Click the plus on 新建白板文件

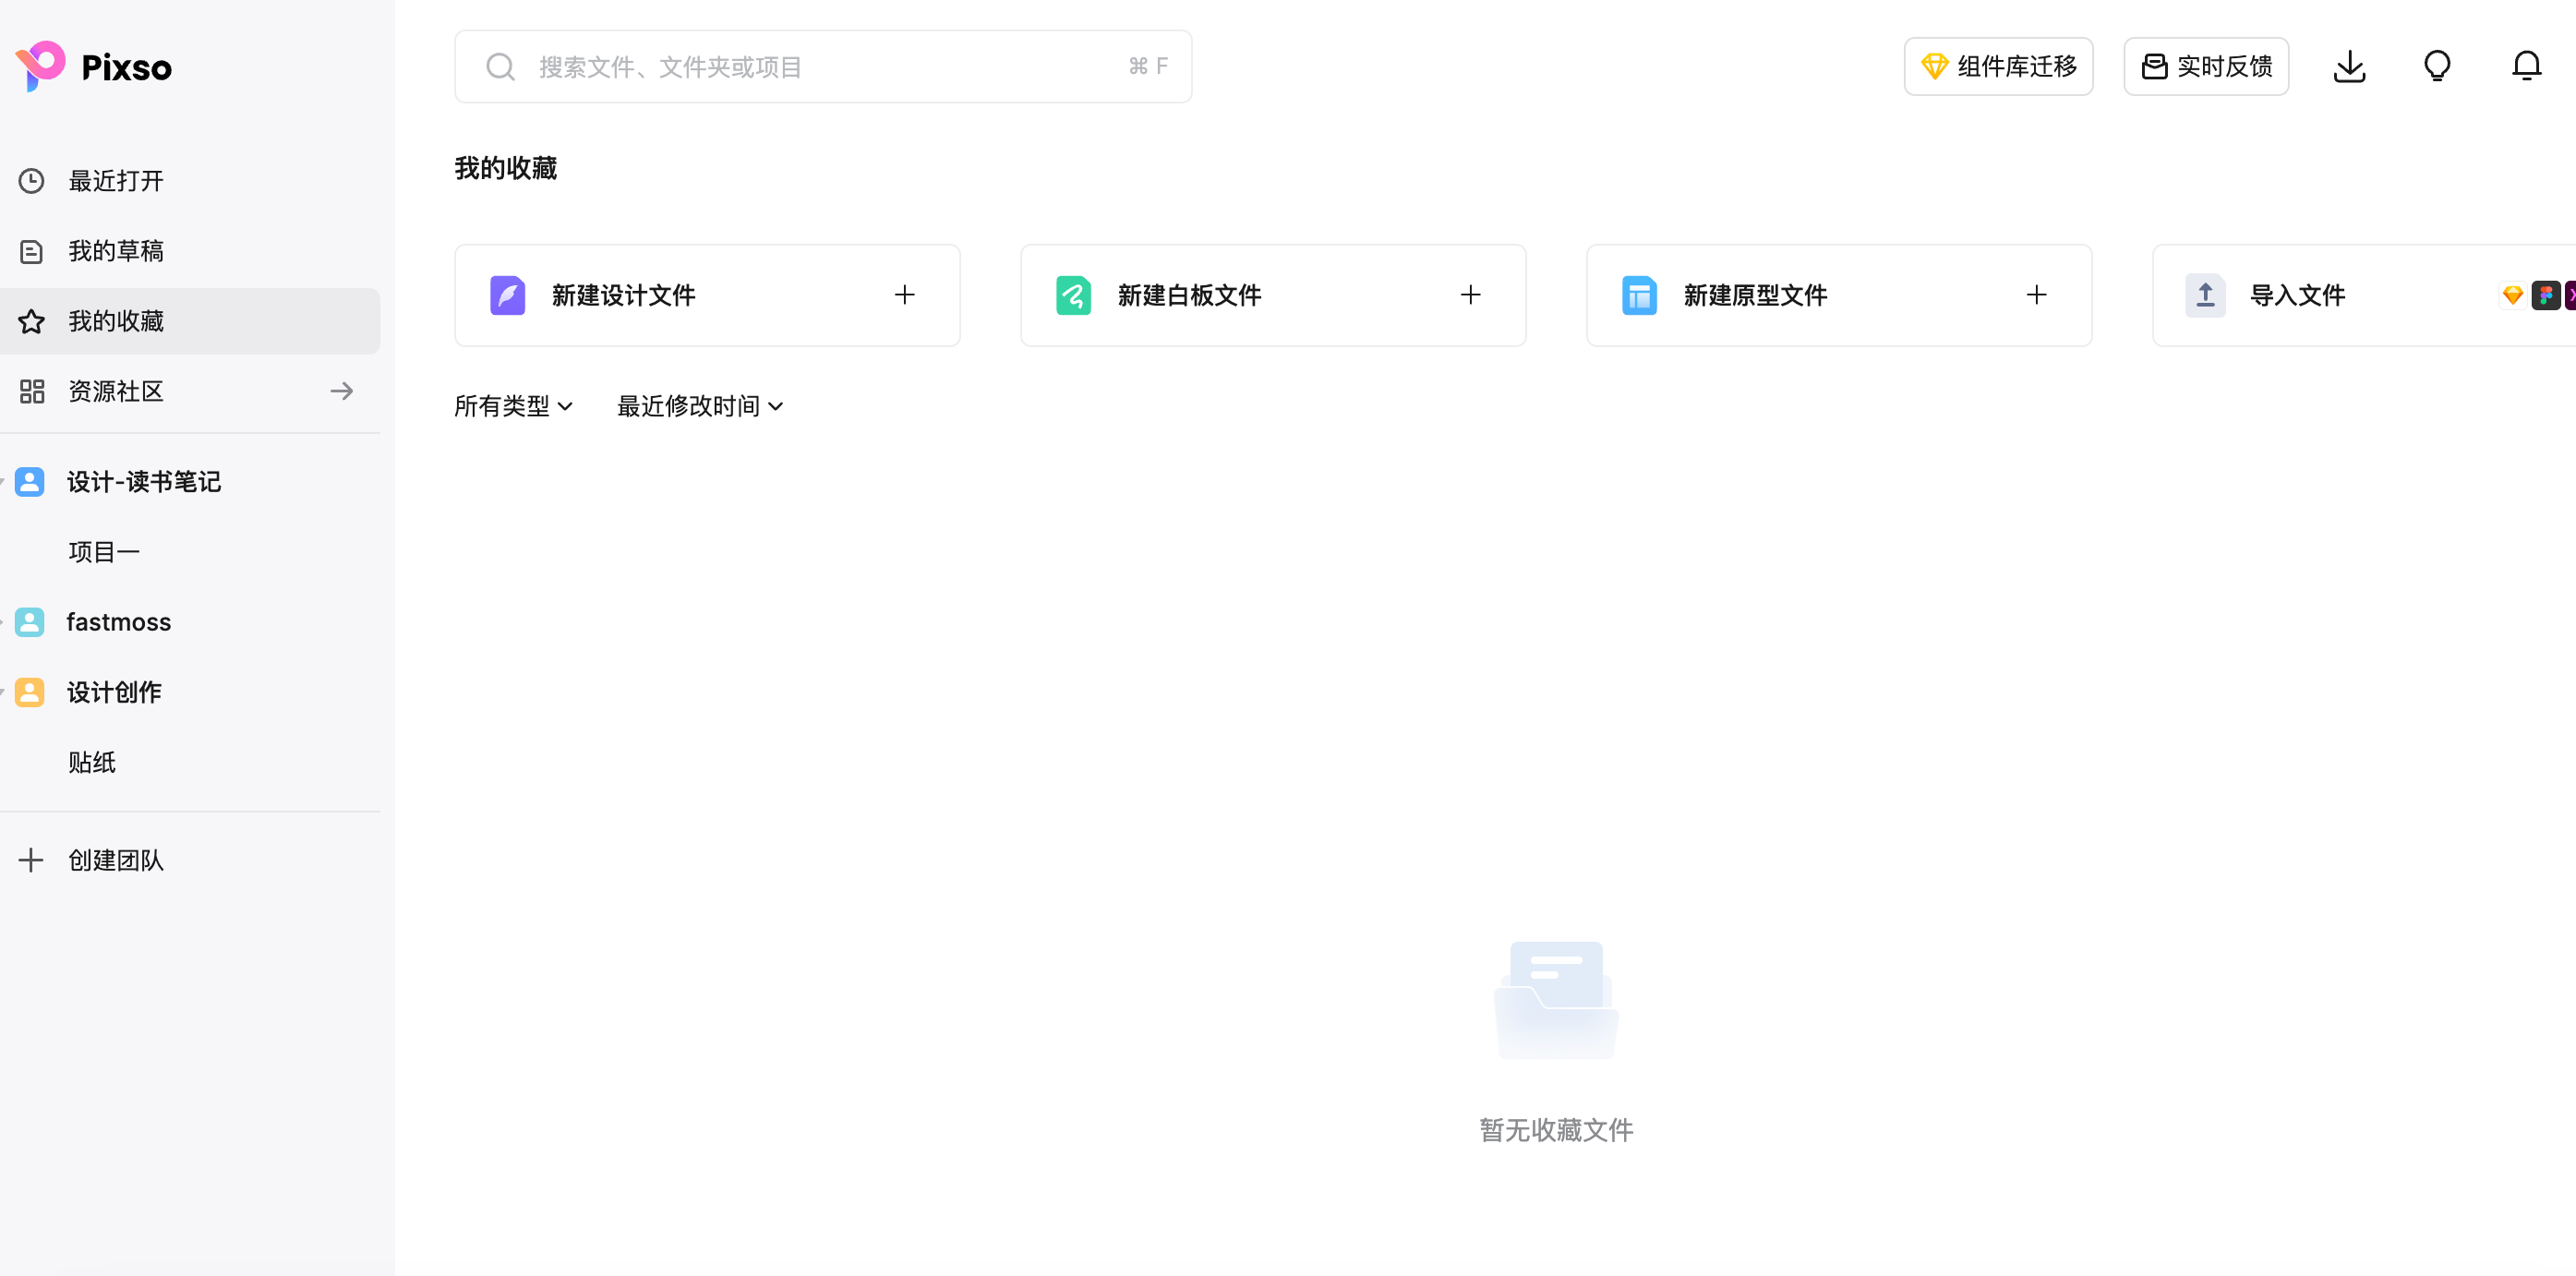1470,295
